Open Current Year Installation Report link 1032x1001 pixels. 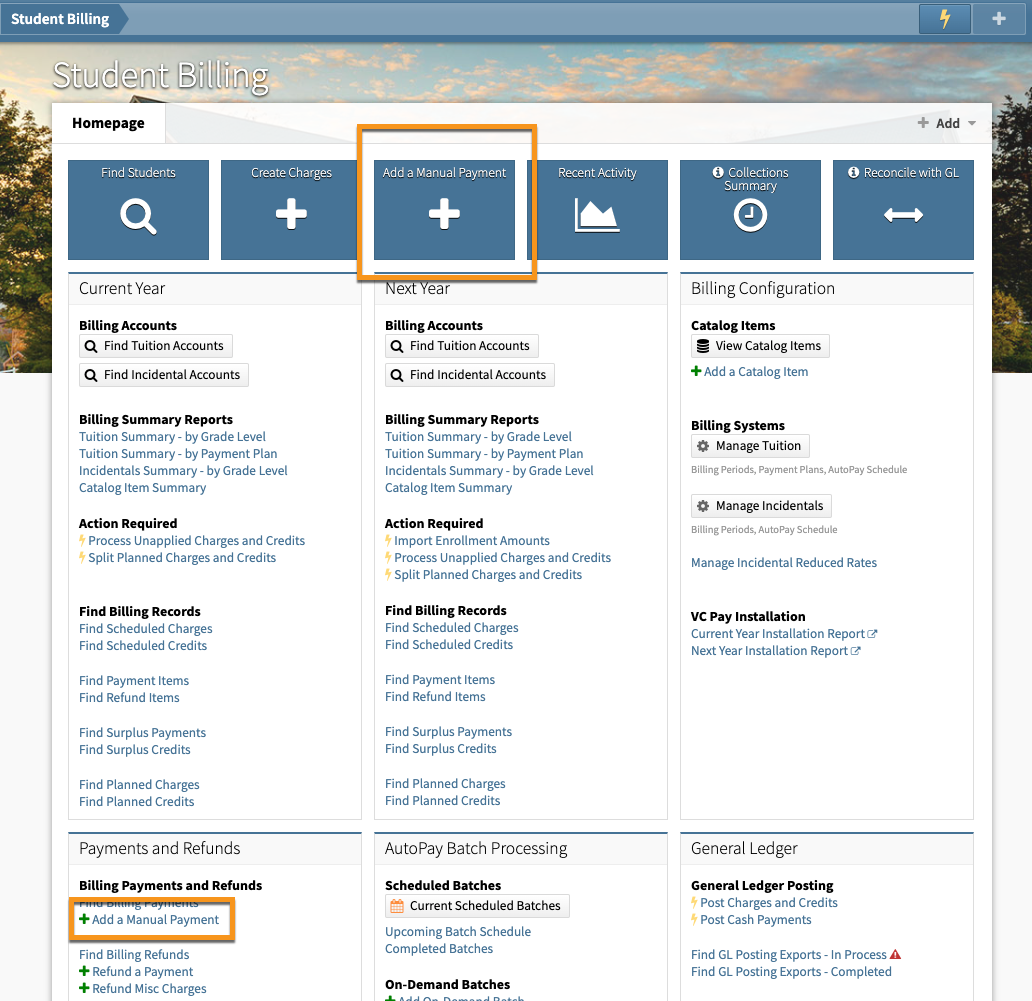(x=777, y=634)
